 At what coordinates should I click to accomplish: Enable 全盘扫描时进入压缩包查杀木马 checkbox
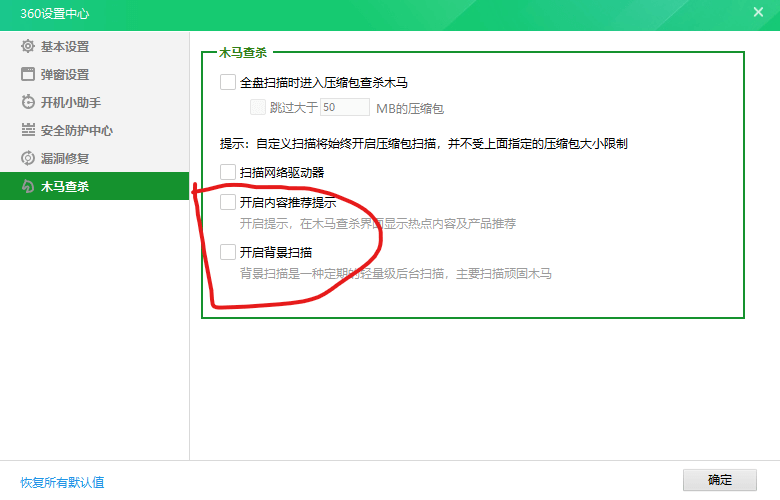point(228,82)
